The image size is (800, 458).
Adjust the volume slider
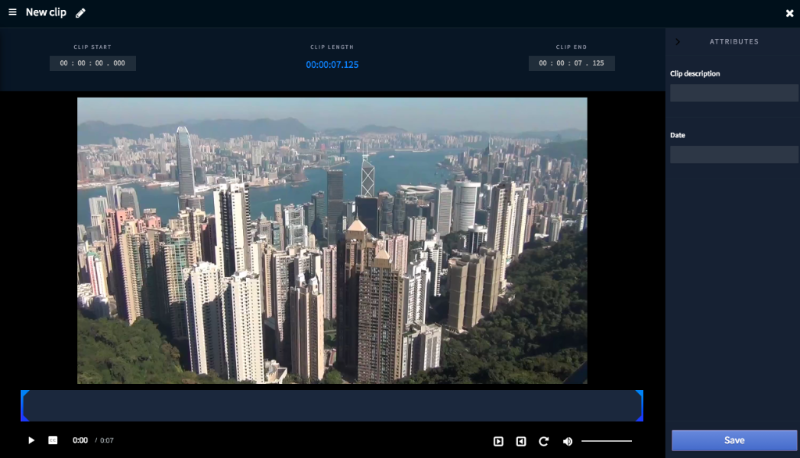606,441
